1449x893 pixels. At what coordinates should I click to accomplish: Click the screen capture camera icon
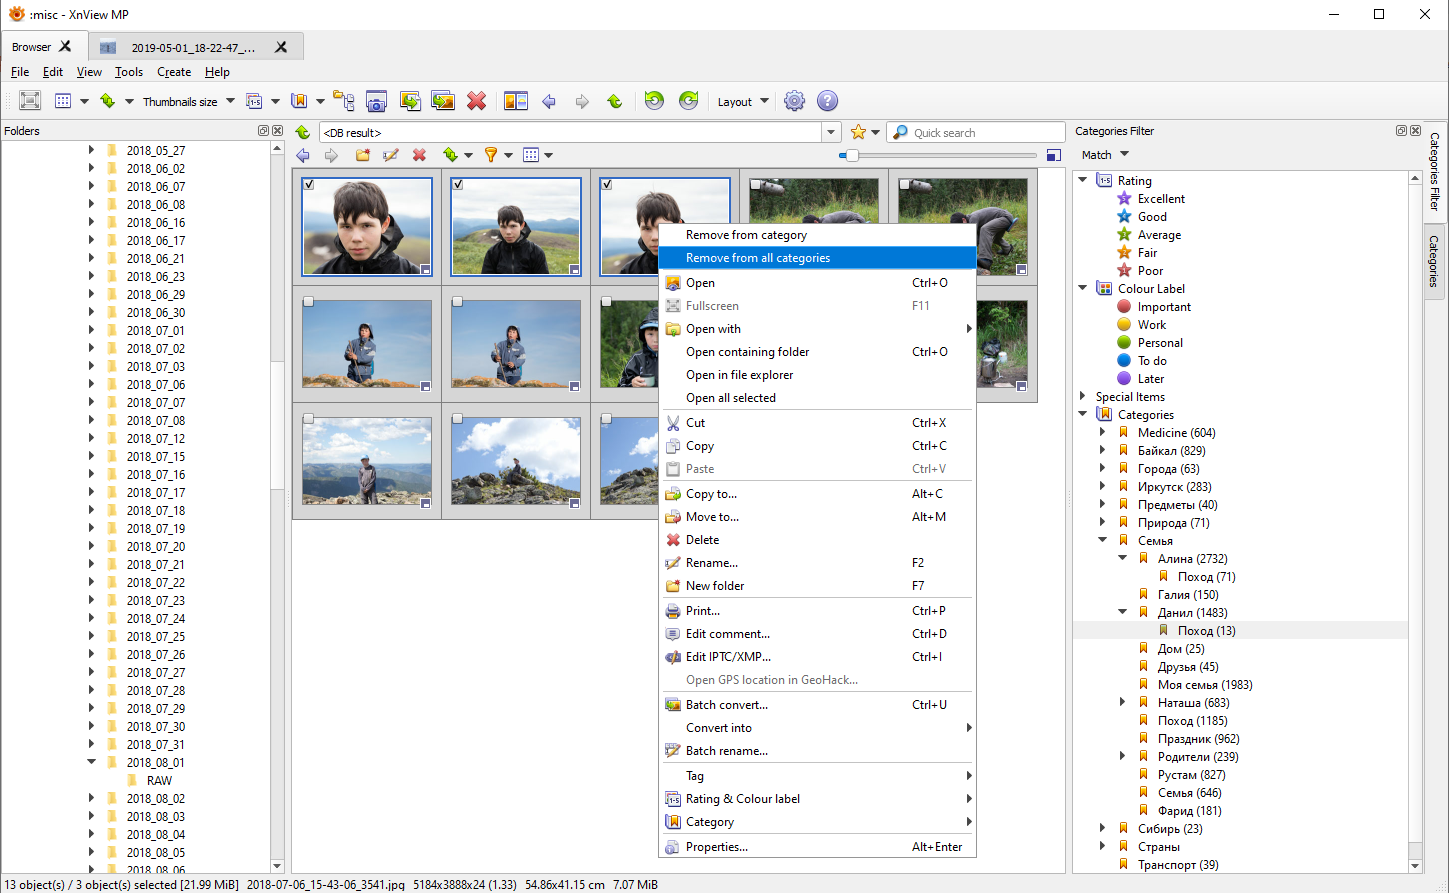coord(376,101)
